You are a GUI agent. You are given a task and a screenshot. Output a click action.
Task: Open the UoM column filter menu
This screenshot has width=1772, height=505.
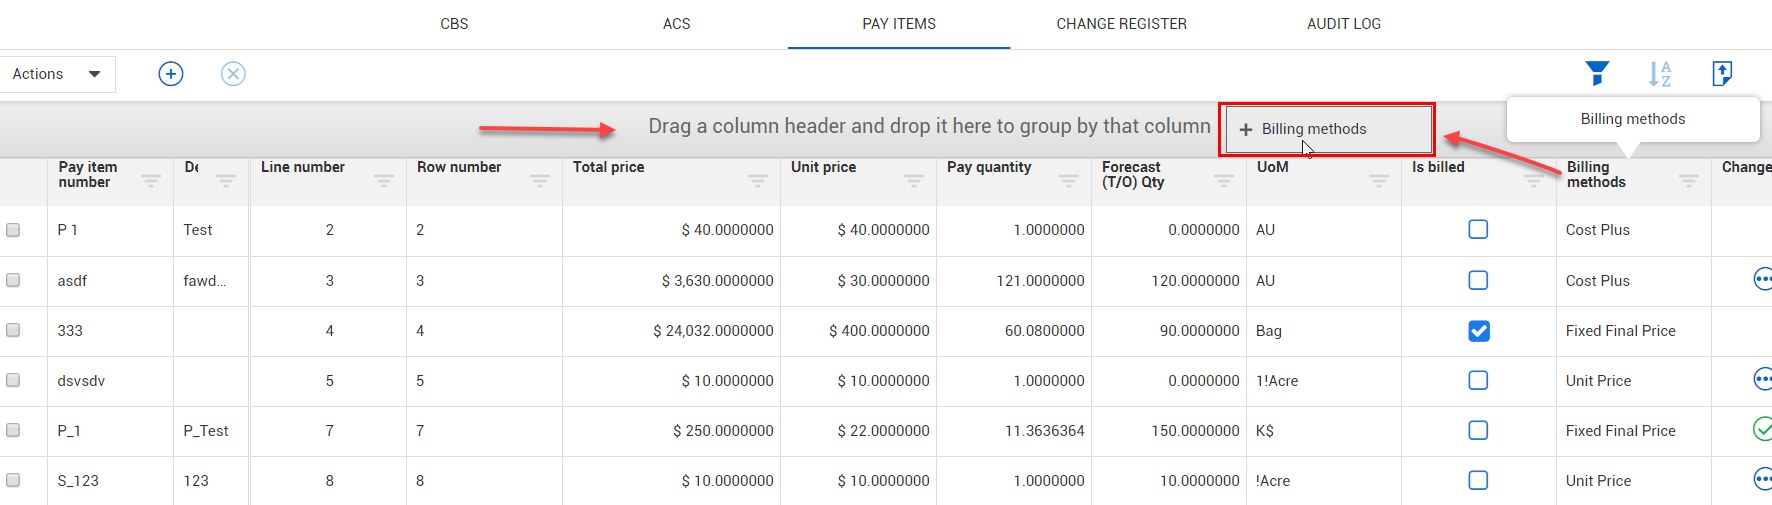(1379, 181)
